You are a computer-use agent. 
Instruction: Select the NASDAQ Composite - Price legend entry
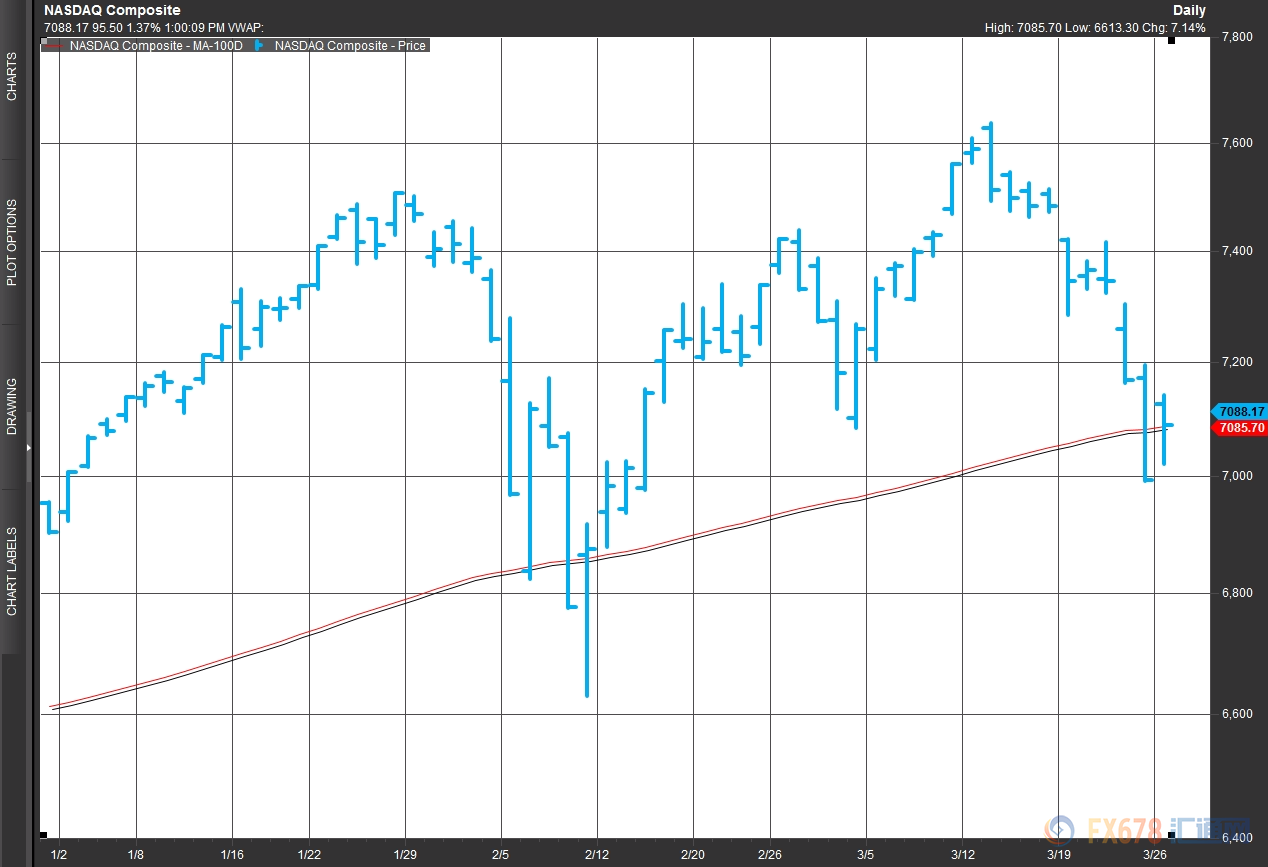350,45
